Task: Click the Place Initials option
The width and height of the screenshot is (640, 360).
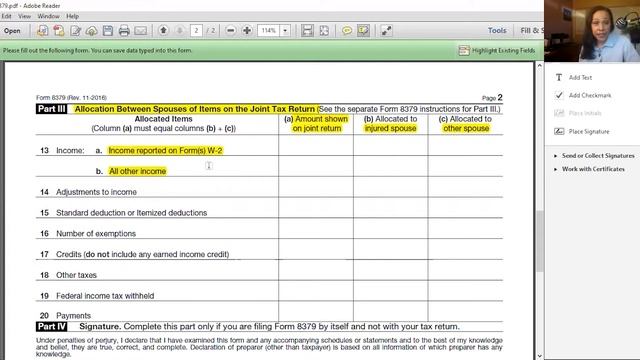Action: [578, 113]
